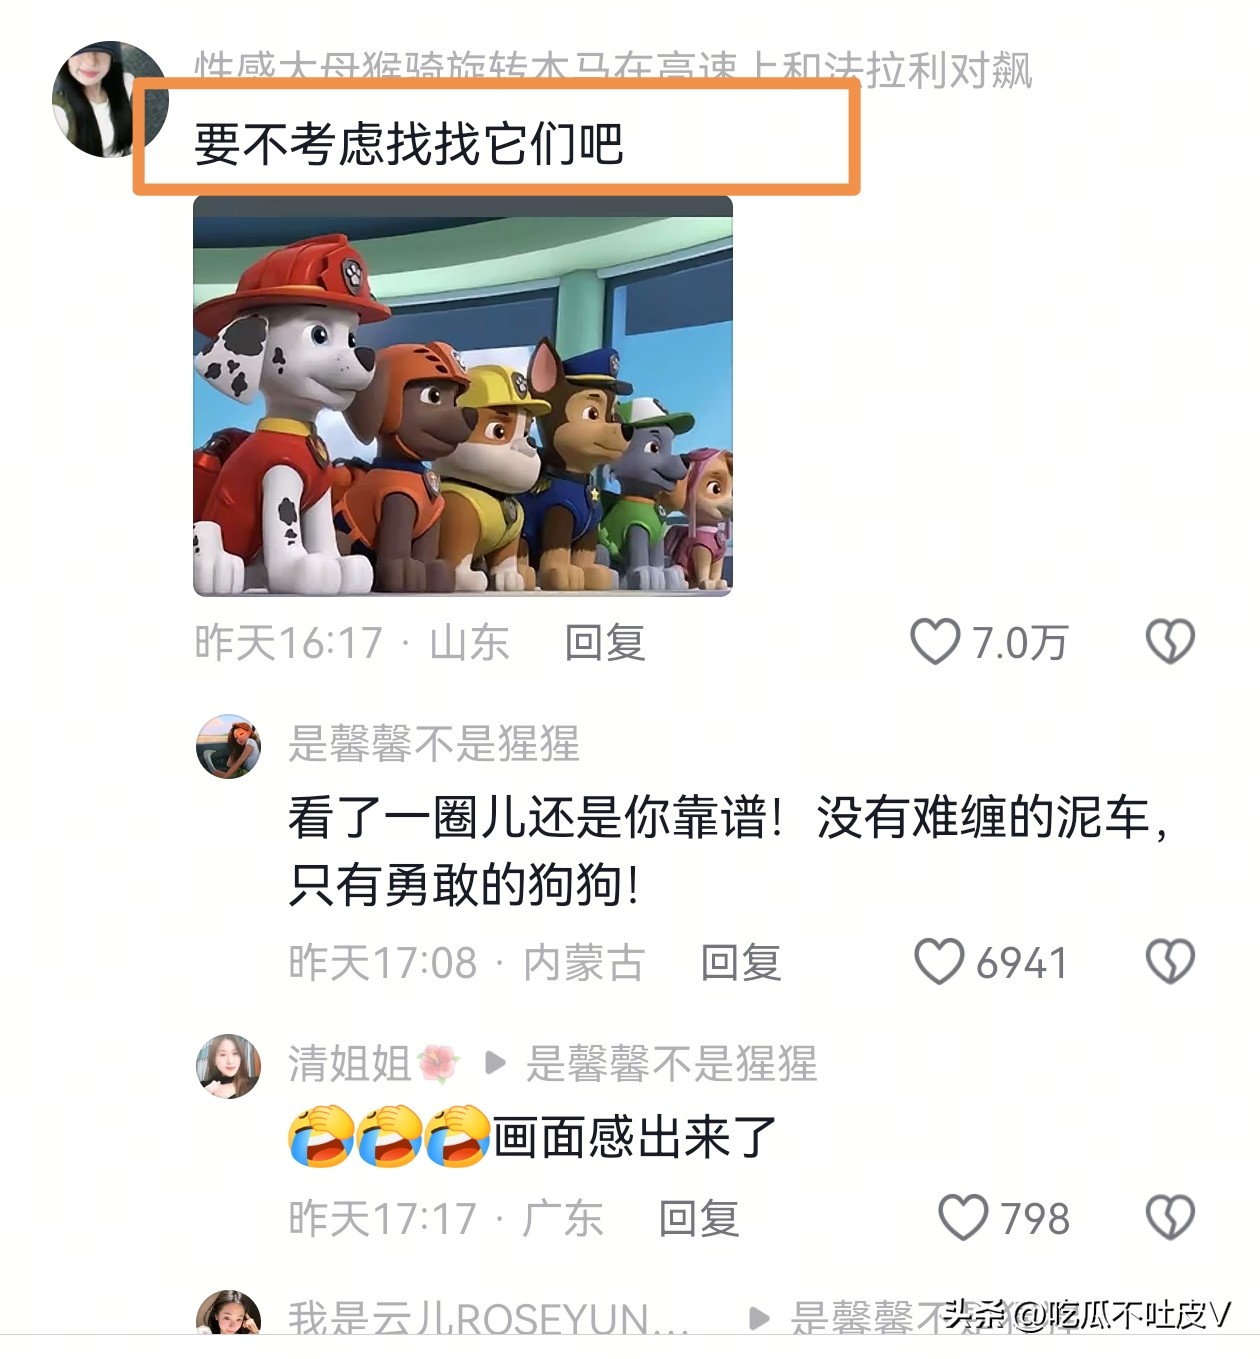1260x1359 pixels.
Task: Open 清姐姐 avatar picture
Action: 228,1066
